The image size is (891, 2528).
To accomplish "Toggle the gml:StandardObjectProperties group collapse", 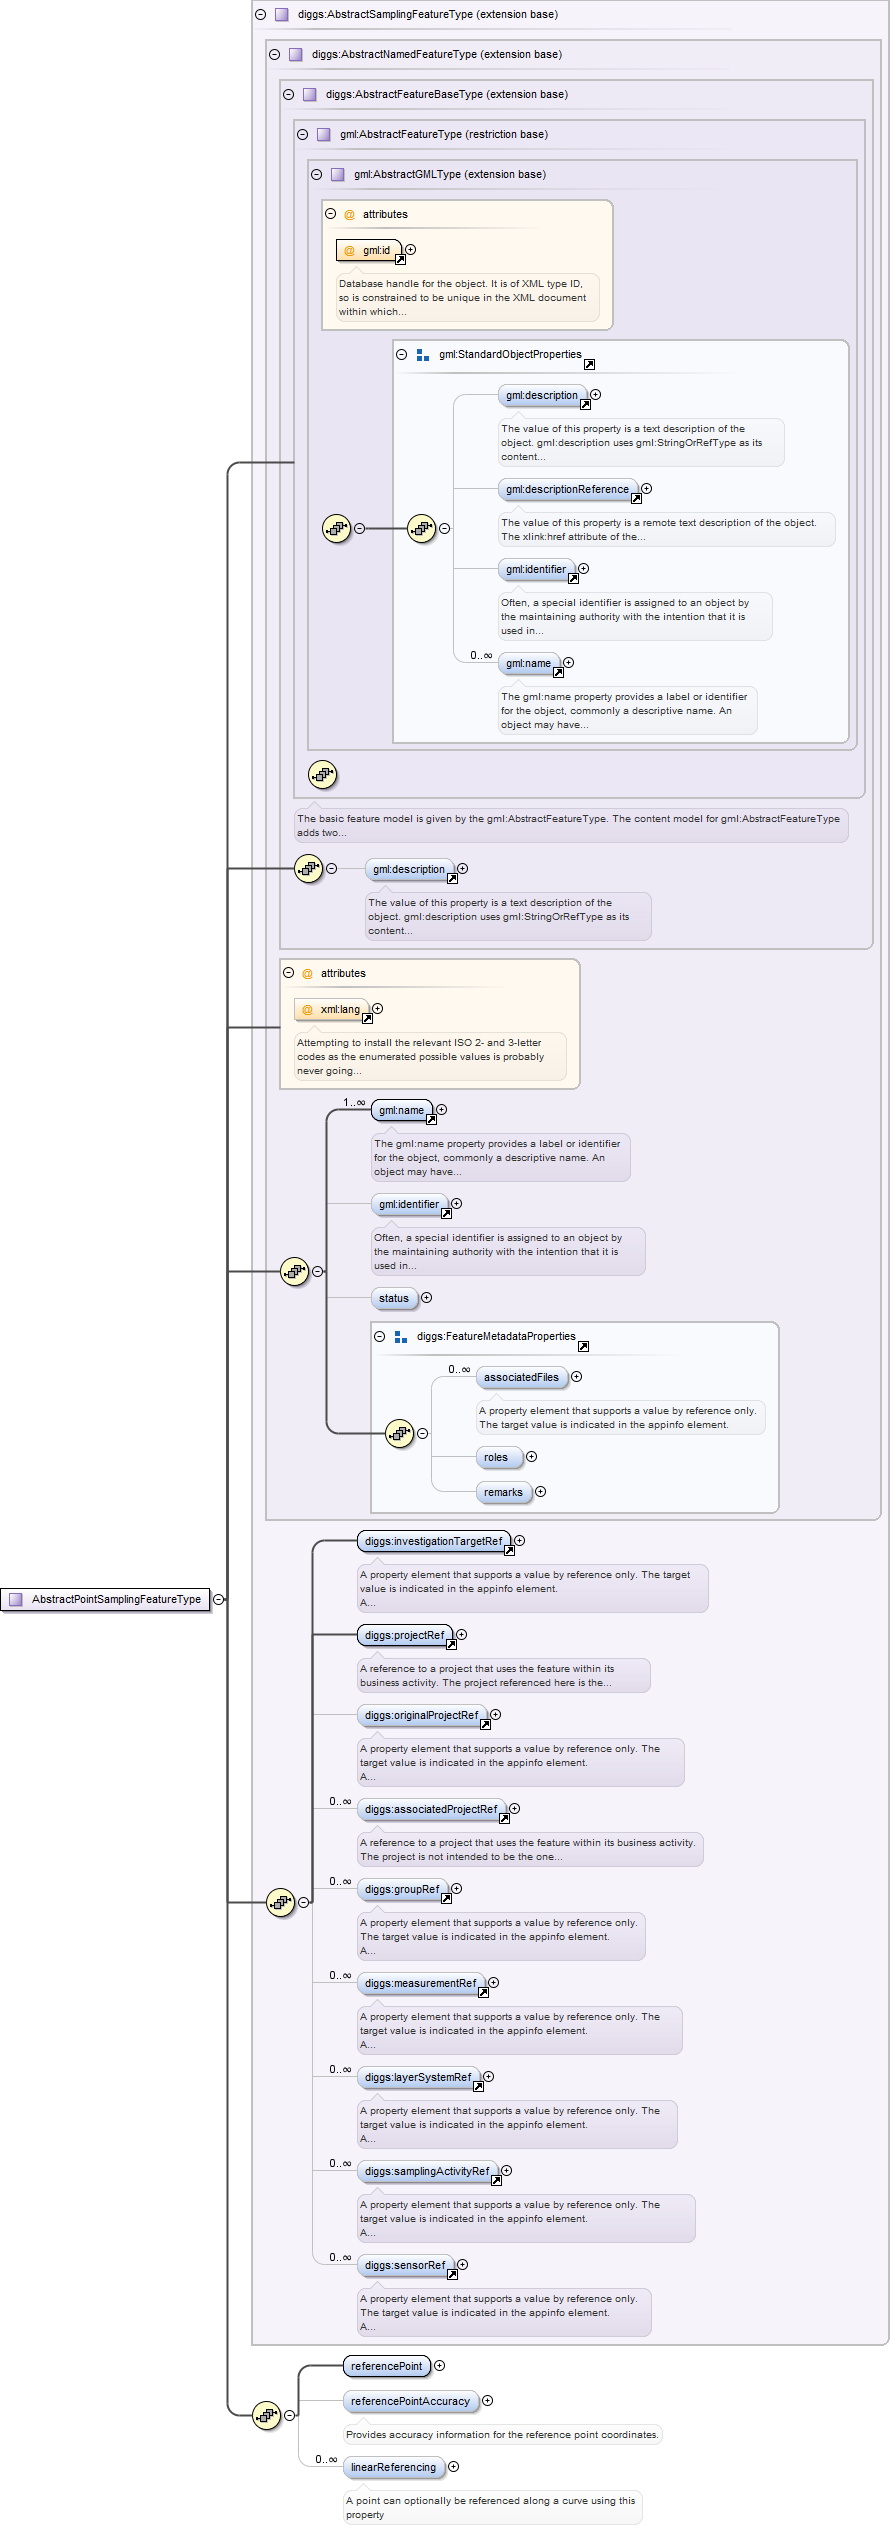I will 401,355.
